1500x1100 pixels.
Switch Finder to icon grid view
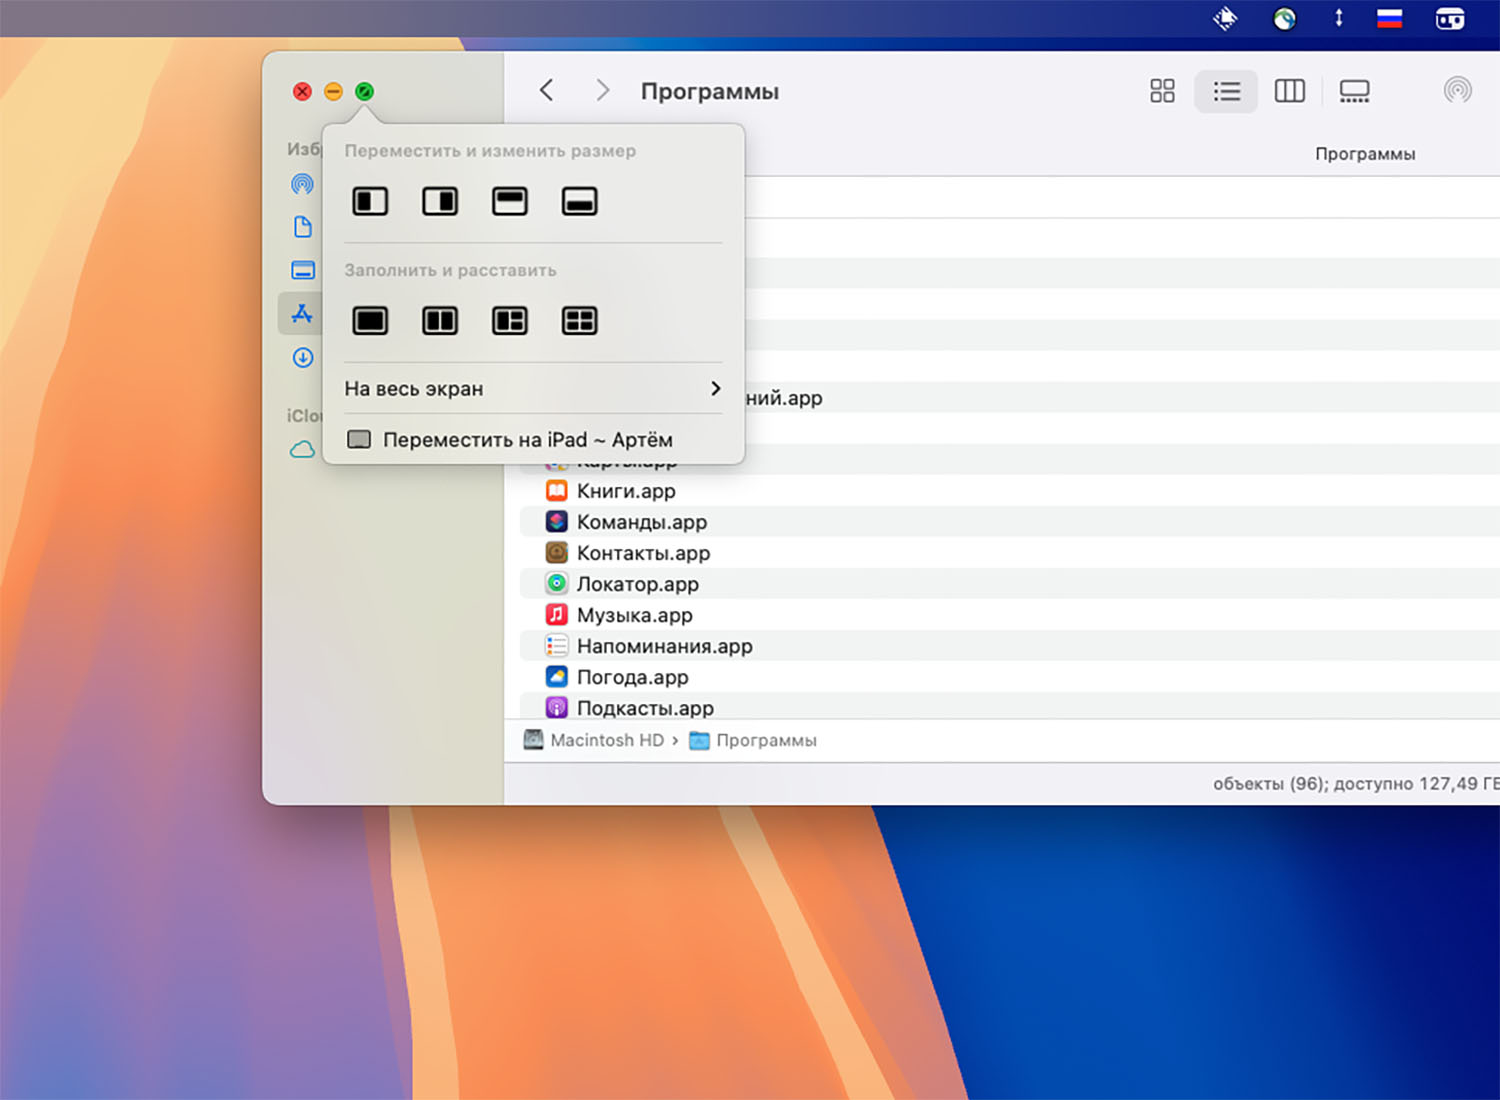[1162, 92]
